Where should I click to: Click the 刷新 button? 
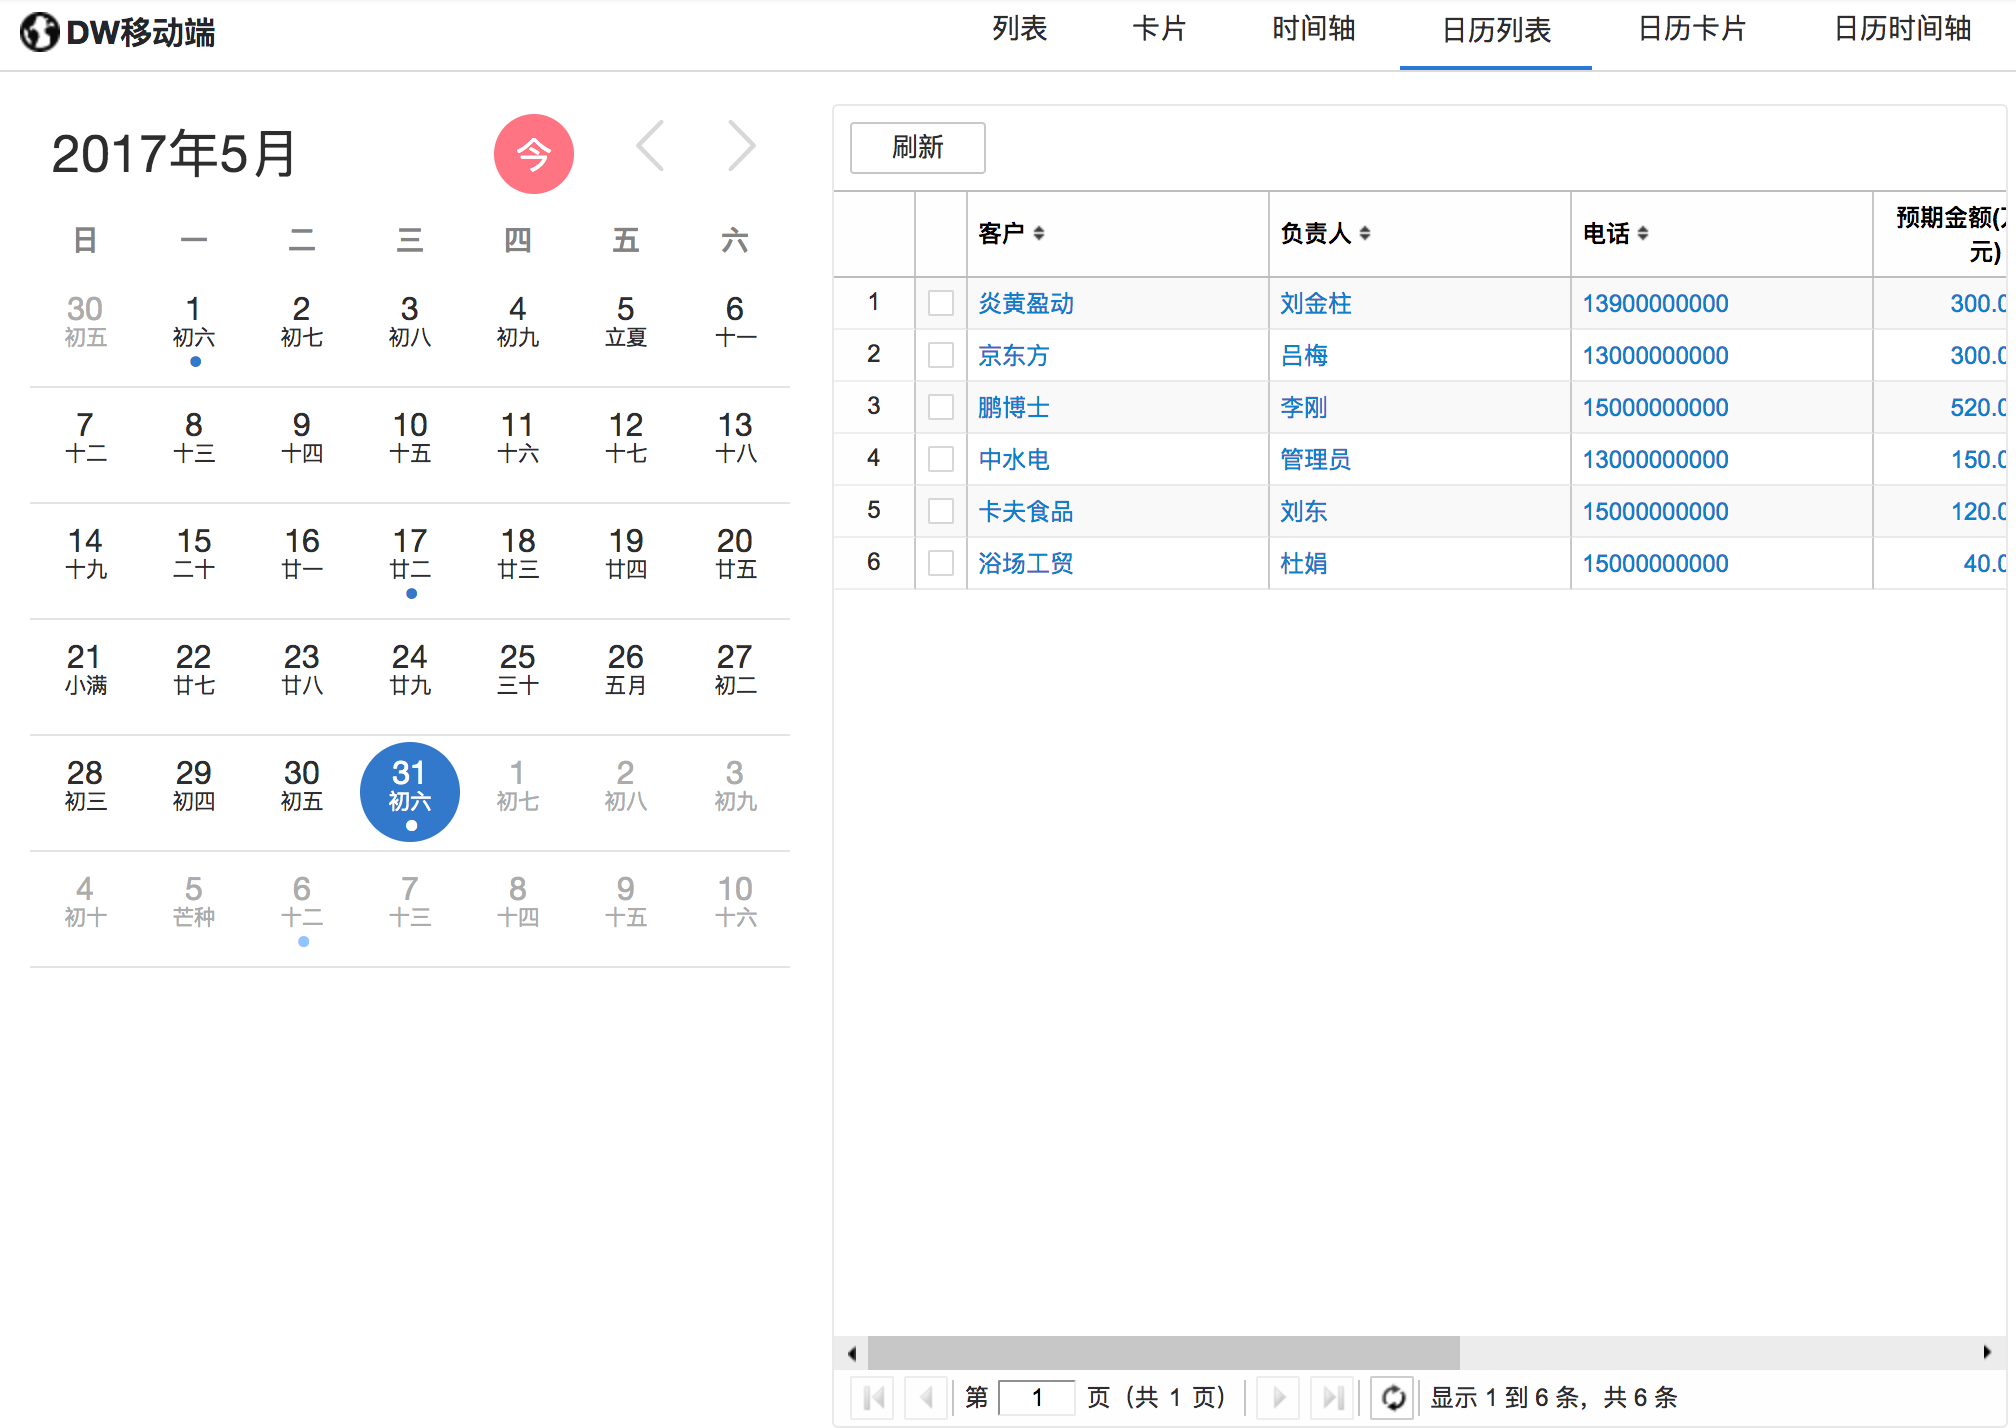(917, 148)
